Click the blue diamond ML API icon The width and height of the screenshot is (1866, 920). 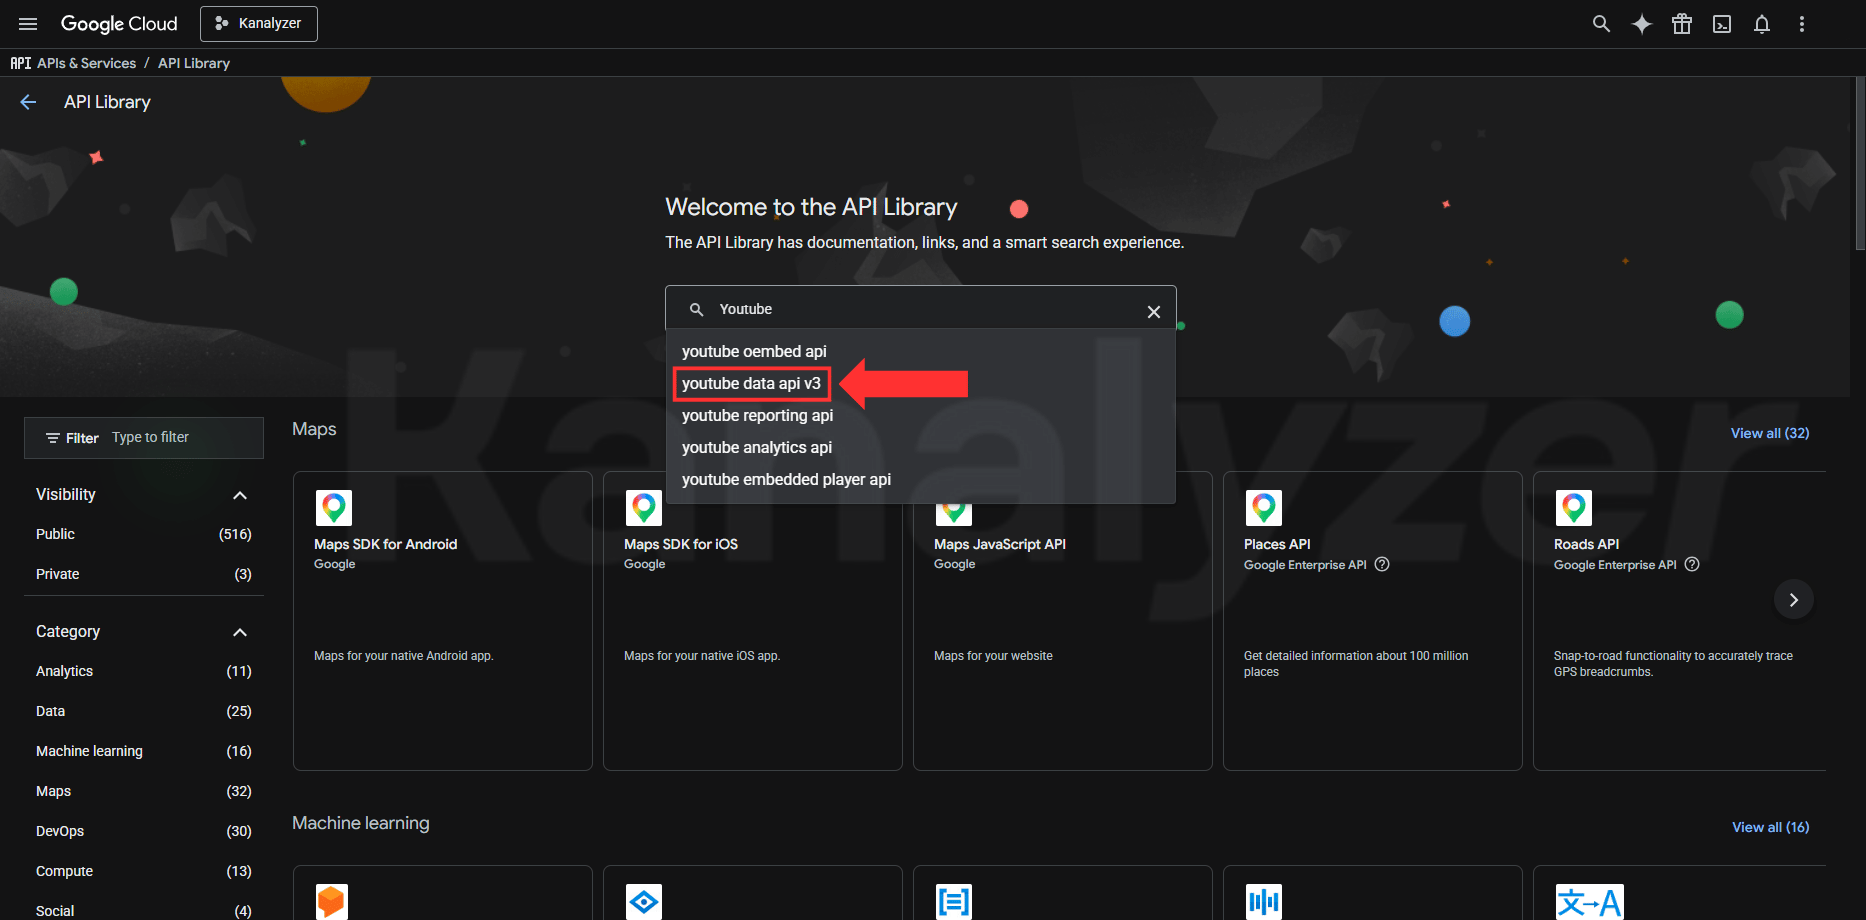coord(644,902)
